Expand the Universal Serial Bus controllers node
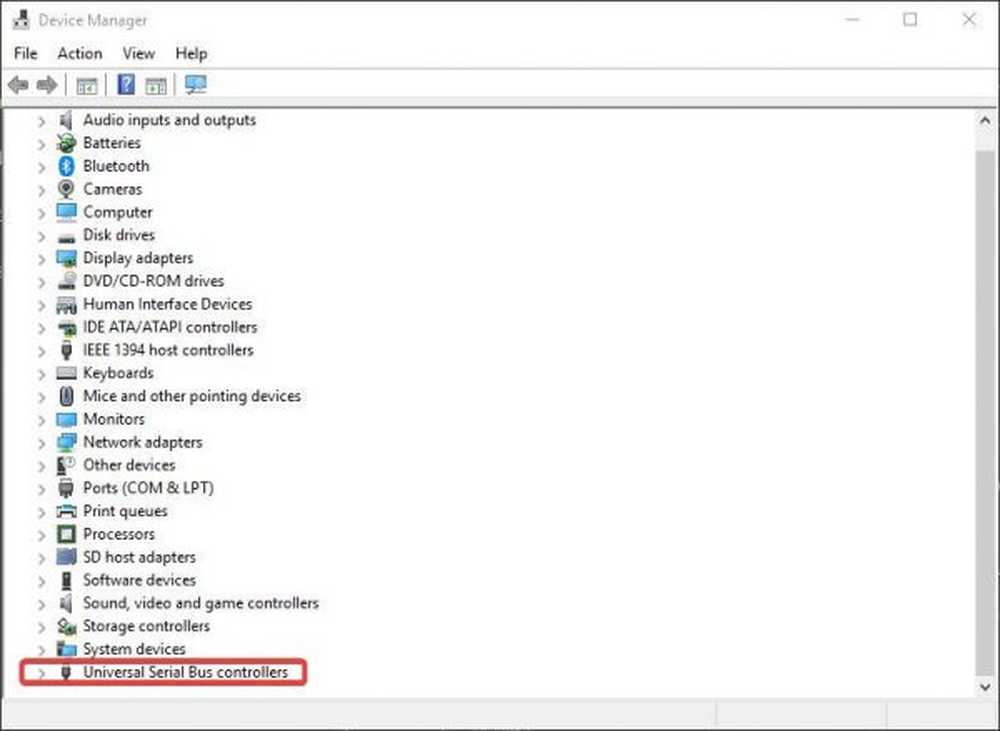This screenshot has width=1000, height=731. [x=41, y=673]
